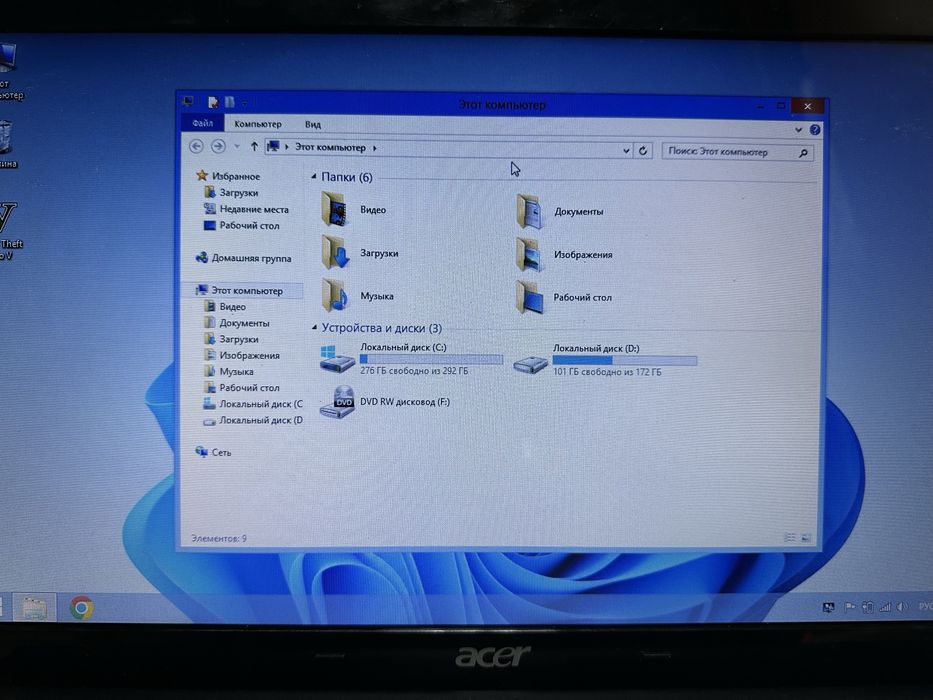Switch to details view icon in status bar
Screen dimensions: 933x700
pyautogui.click(x=790, y=538)
